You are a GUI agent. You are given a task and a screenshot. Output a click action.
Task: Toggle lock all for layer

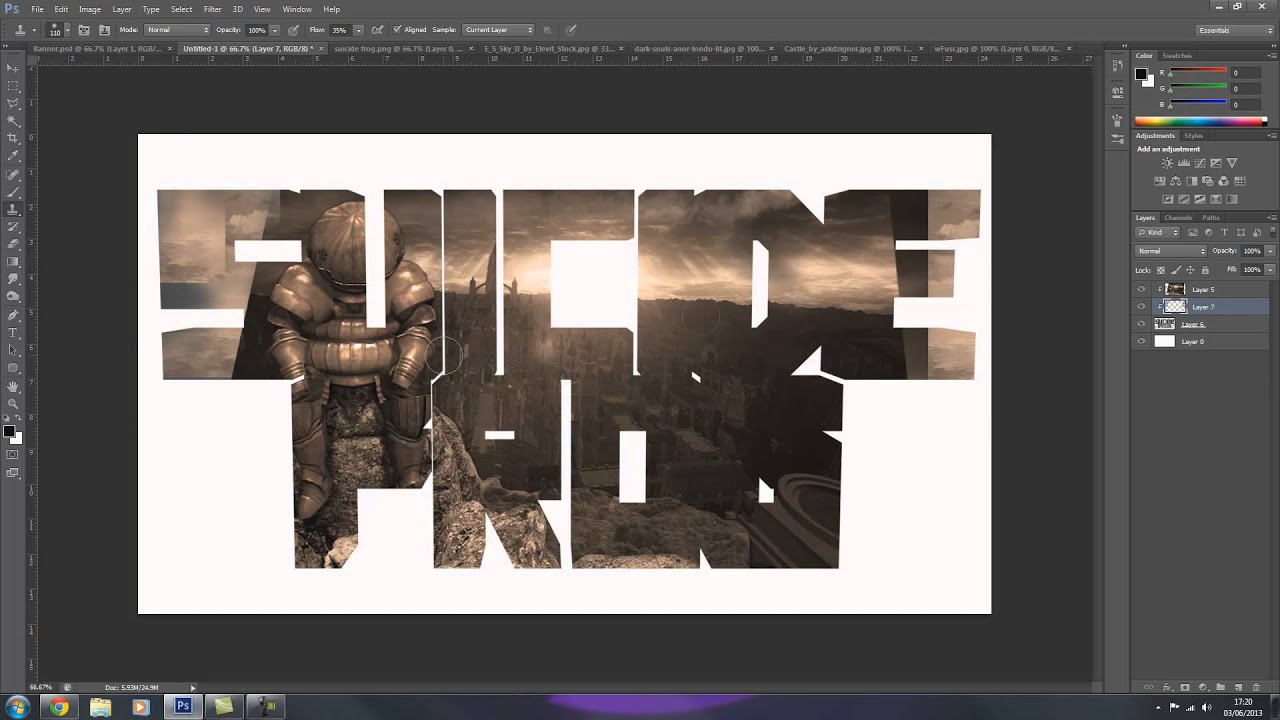pyautogui.click(x=1204, y=270)
